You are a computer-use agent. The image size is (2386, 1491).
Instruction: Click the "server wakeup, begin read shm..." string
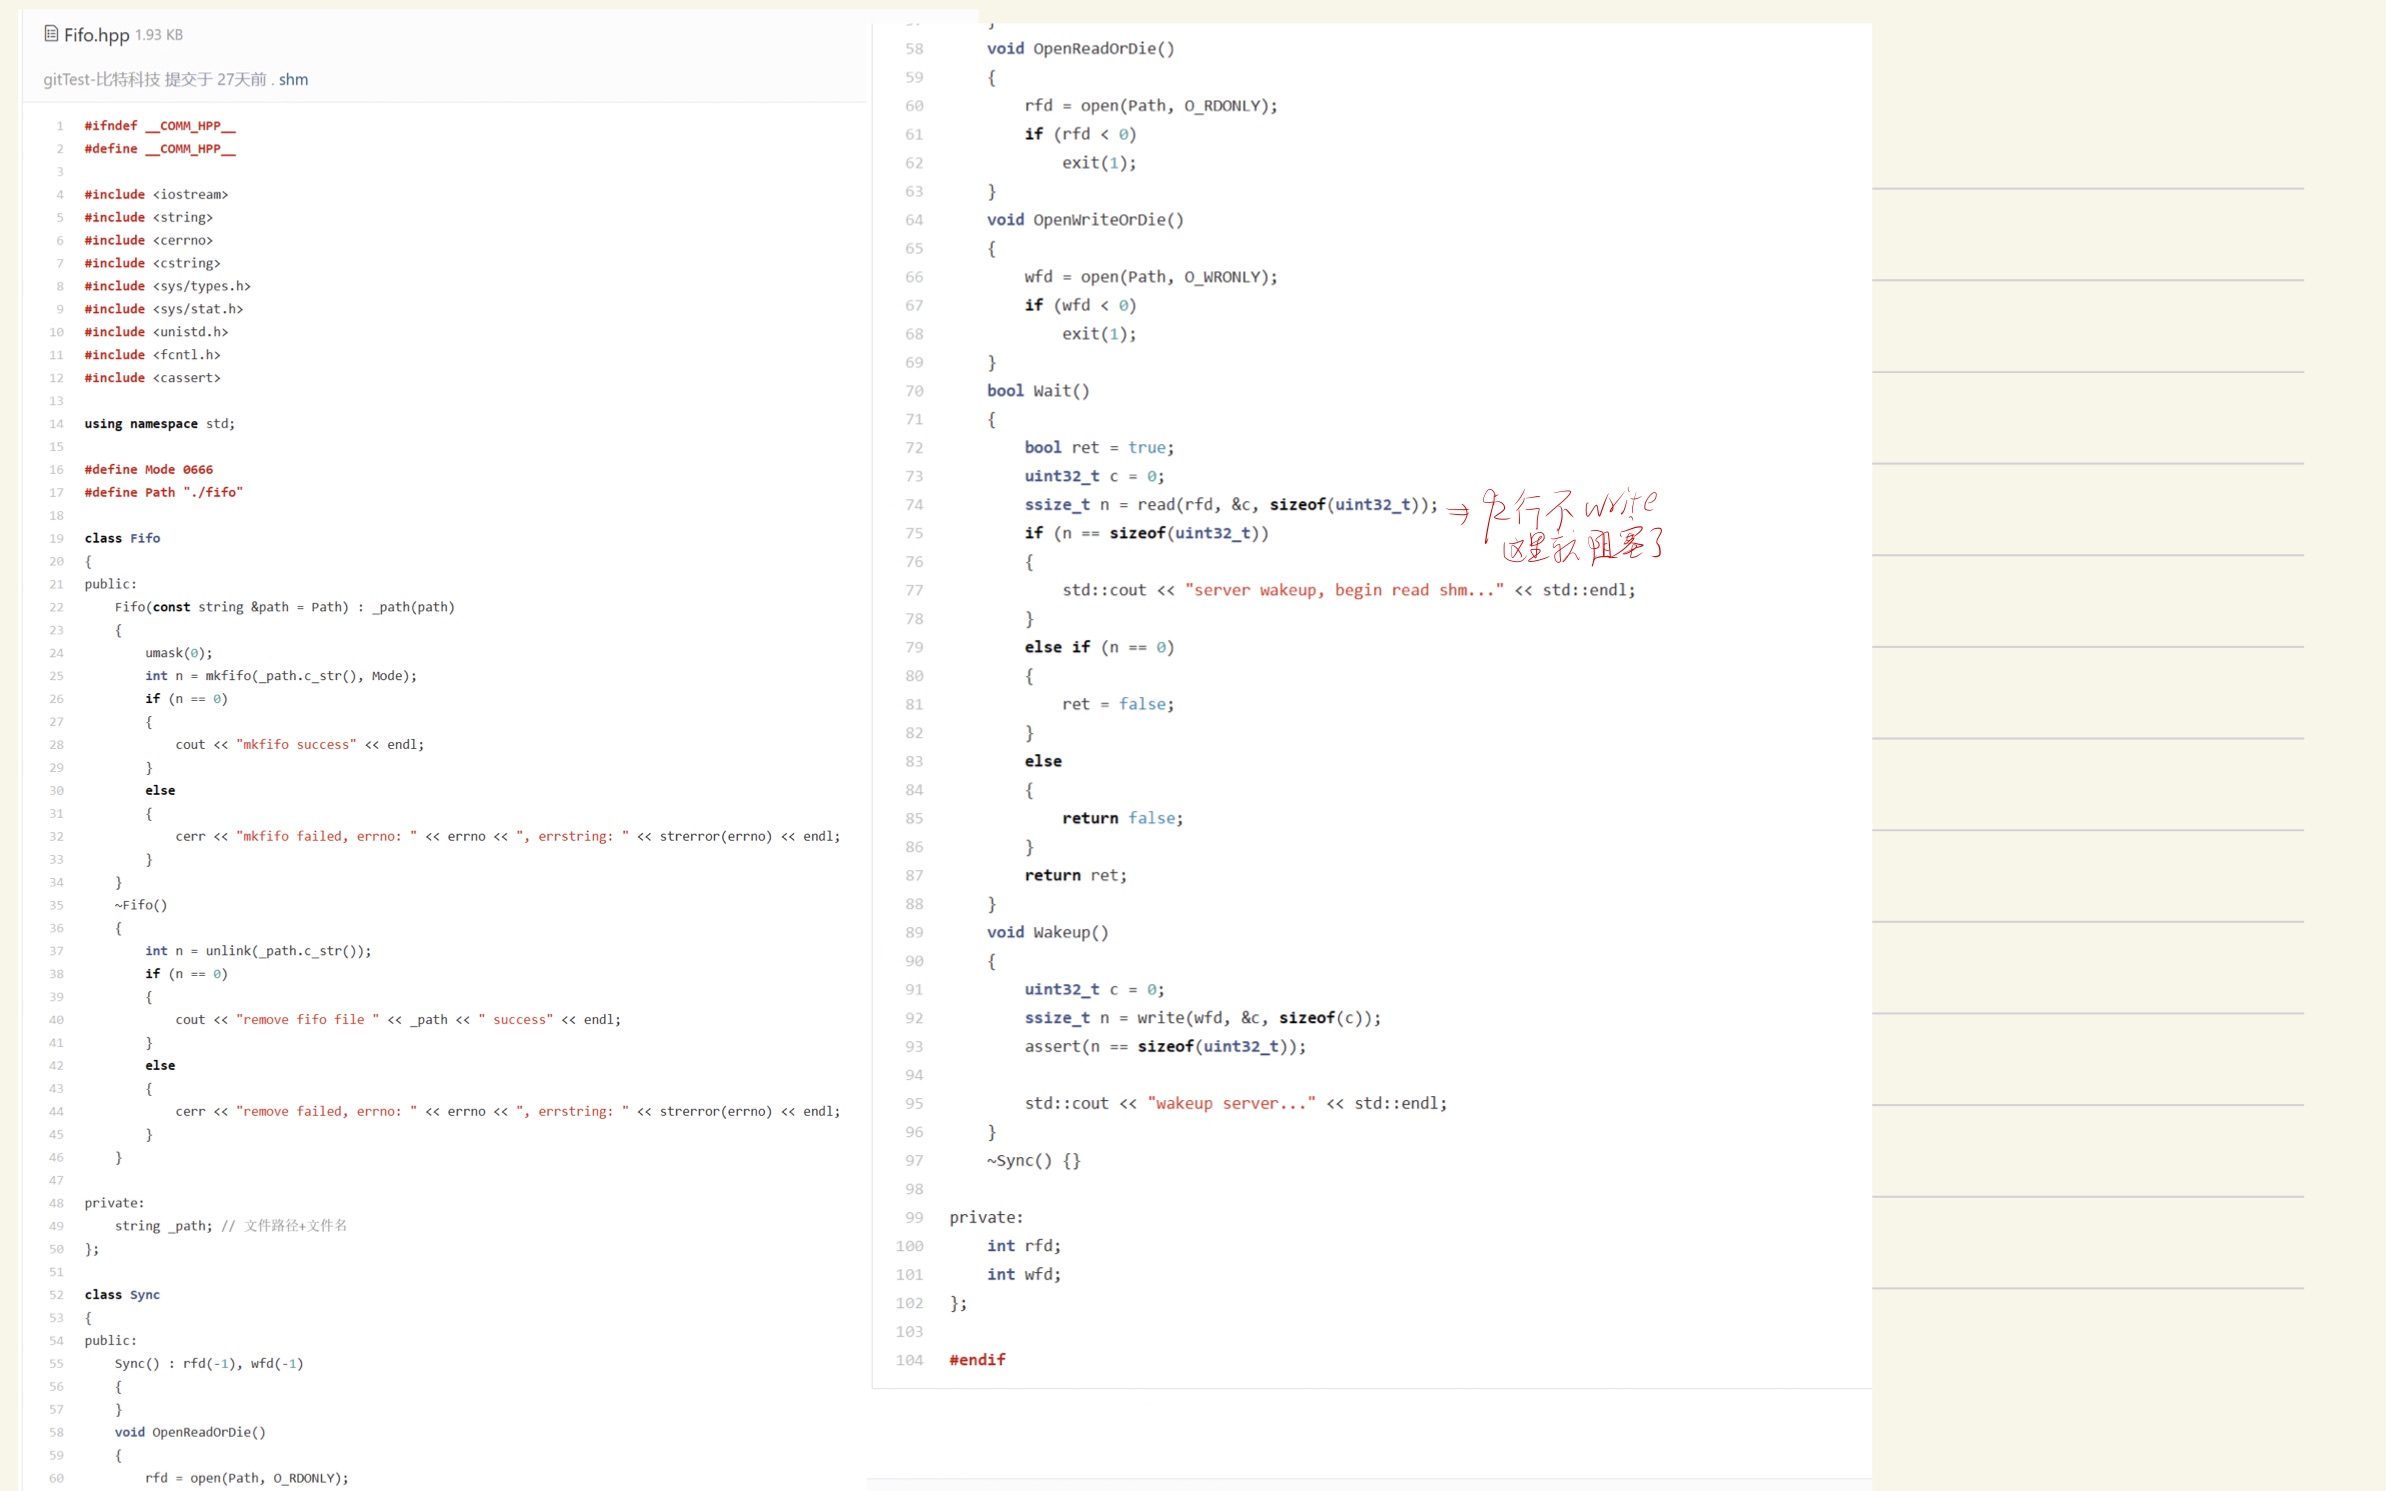1343,590
